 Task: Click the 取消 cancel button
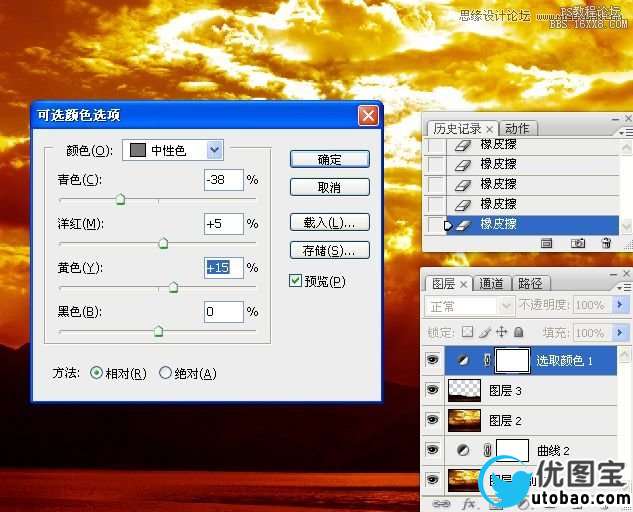(329, 187)
